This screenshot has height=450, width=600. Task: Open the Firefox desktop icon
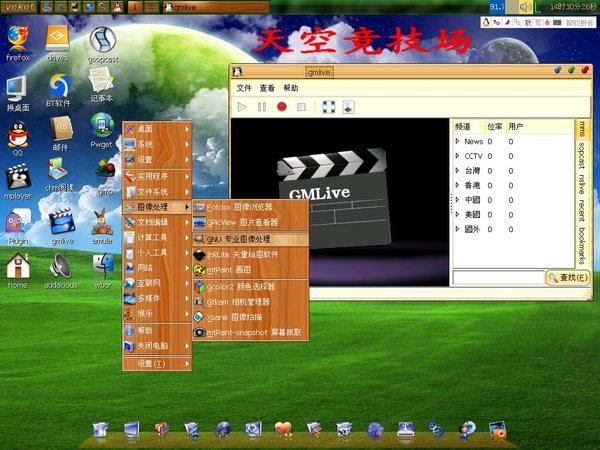[17, 40]
